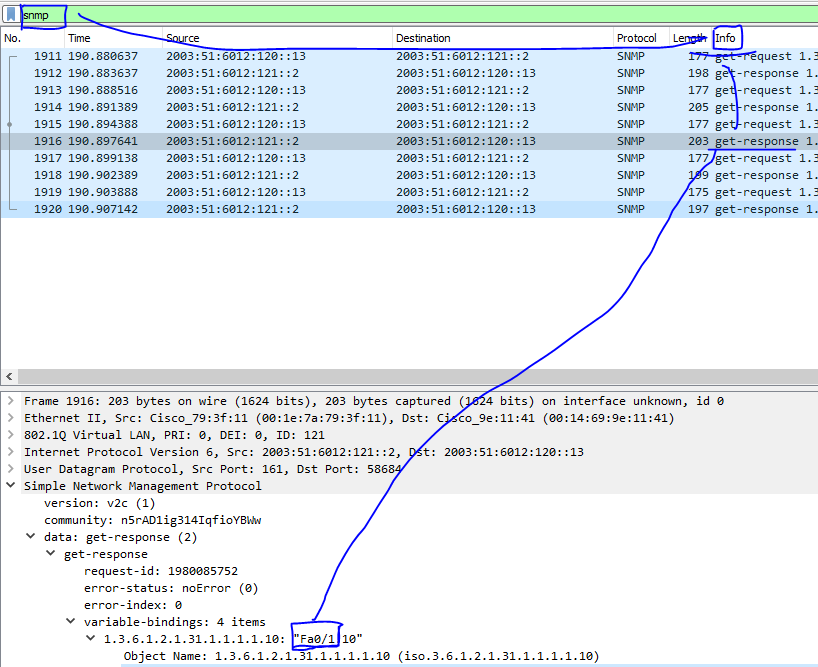818x667 pixels.
Task: Select packet 1919 with length 175
Action: (x=409, y=192)
